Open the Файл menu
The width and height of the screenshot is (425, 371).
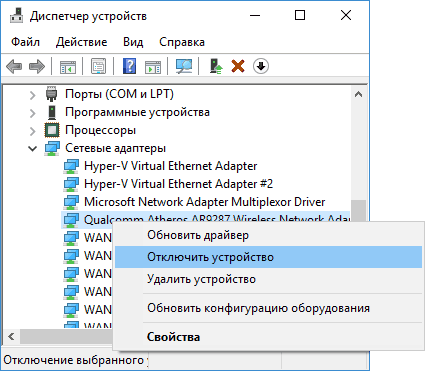click(x=25, y=42)
